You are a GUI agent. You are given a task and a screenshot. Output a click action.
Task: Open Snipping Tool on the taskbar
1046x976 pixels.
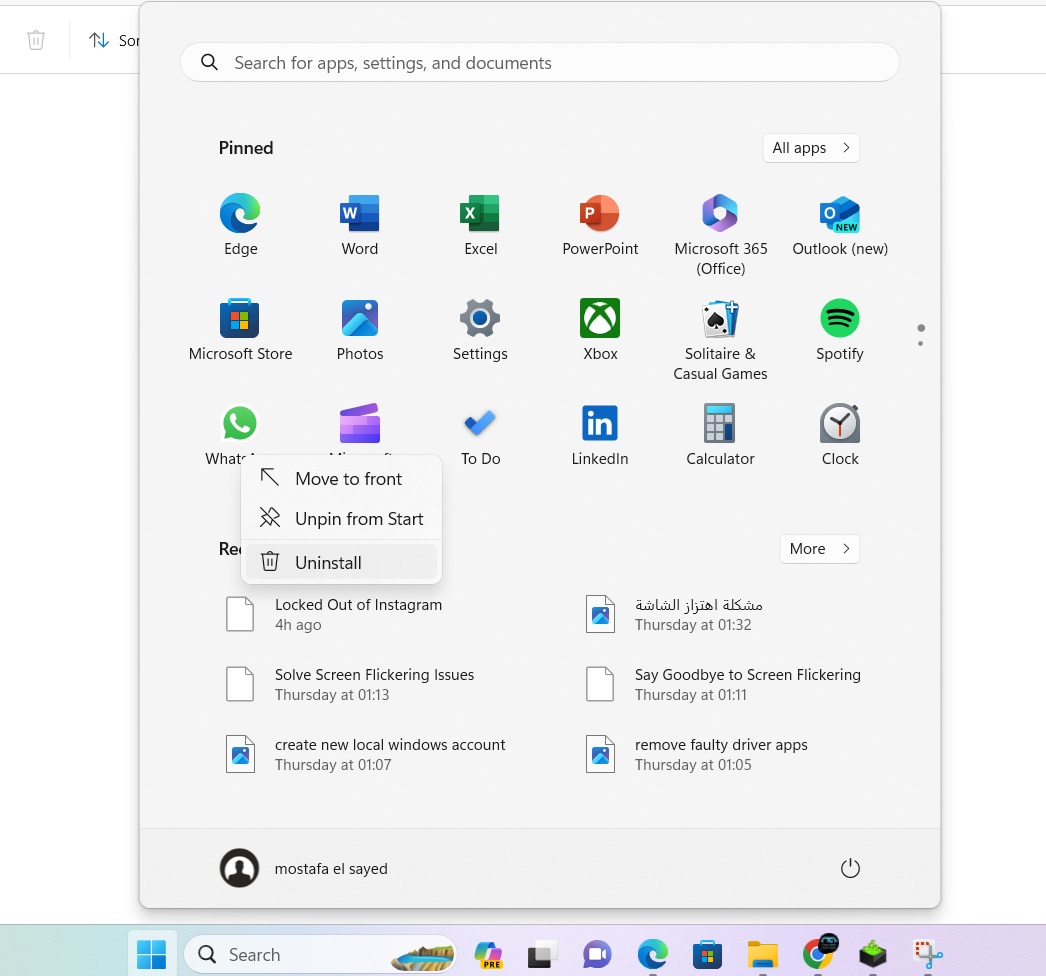[x=928, y=955]
